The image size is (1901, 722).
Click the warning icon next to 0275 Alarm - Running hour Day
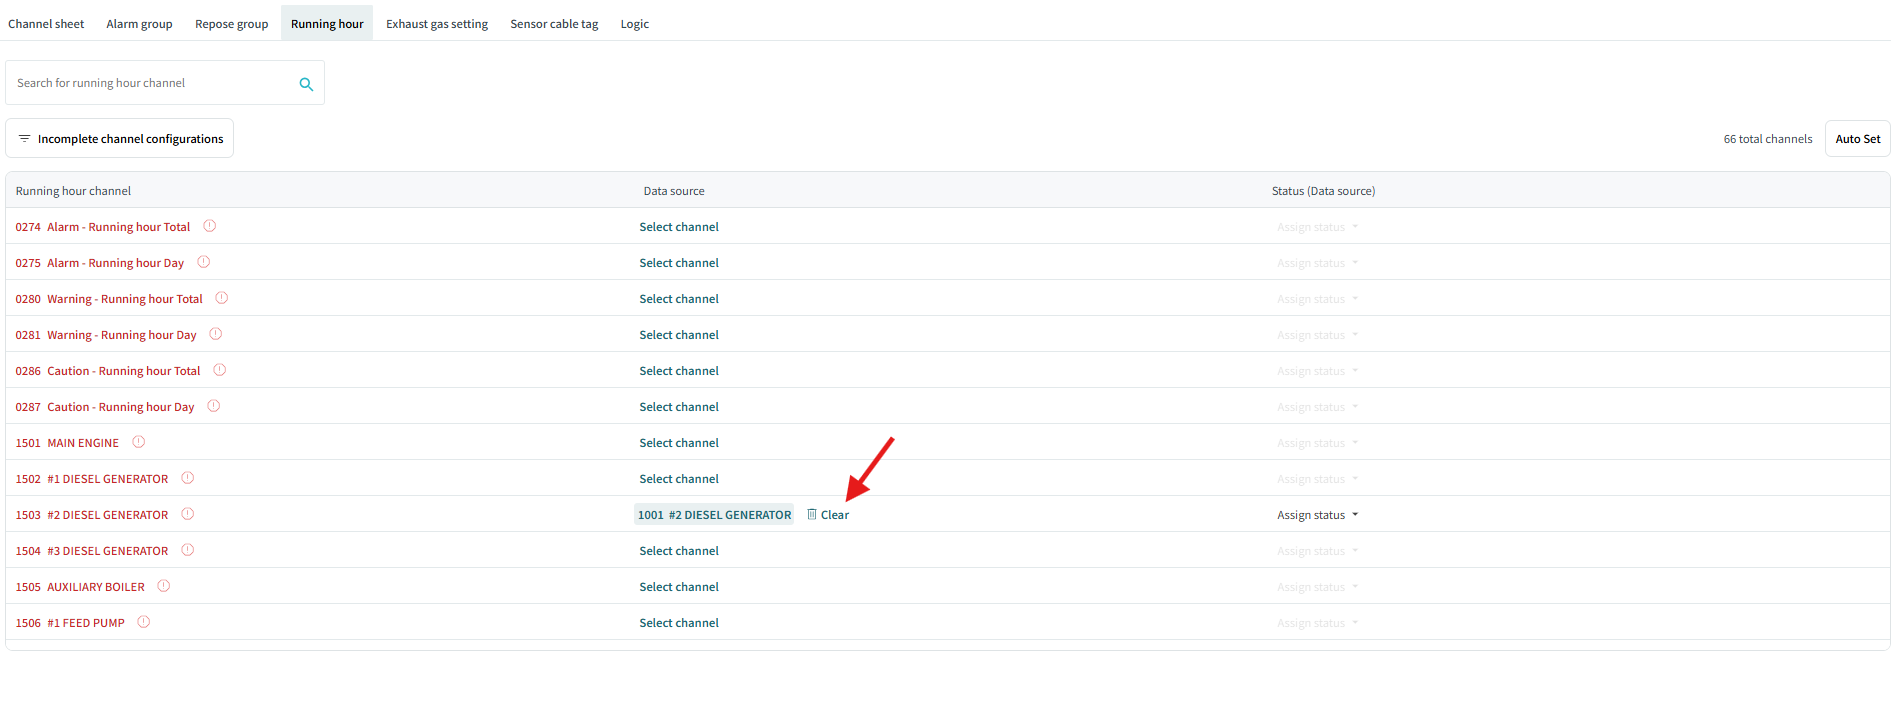point(203,262)
